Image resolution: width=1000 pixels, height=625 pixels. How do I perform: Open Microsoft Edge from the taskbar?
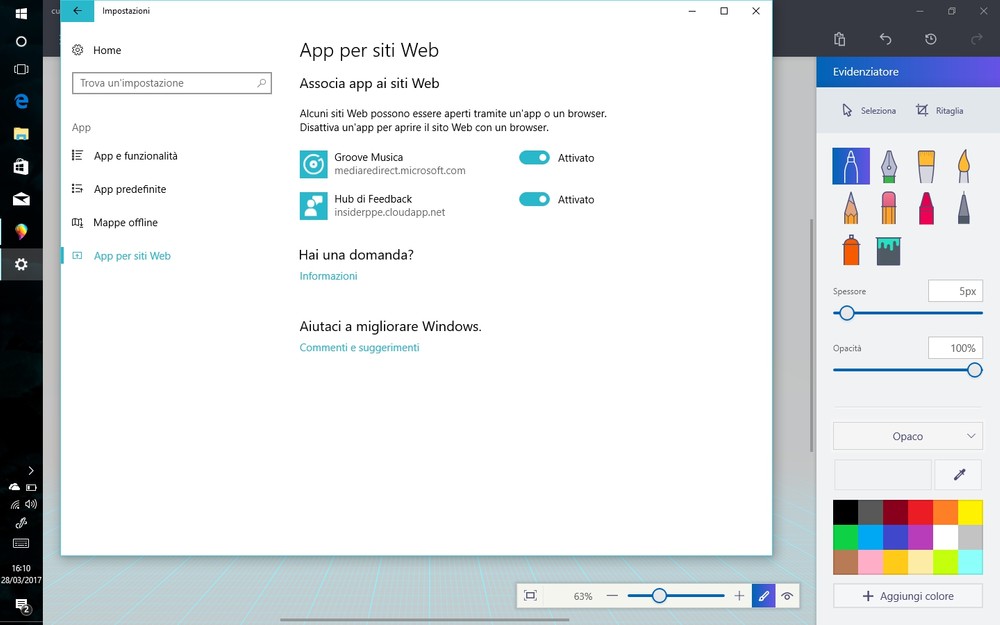[21, 101]
